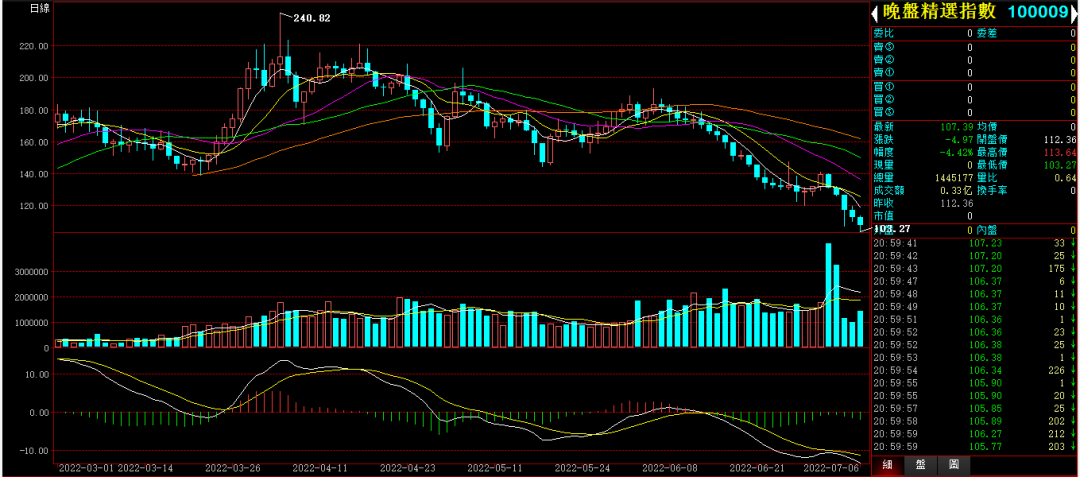
Task: Select the 量比 value 0.64
Action: [1066, 178]
